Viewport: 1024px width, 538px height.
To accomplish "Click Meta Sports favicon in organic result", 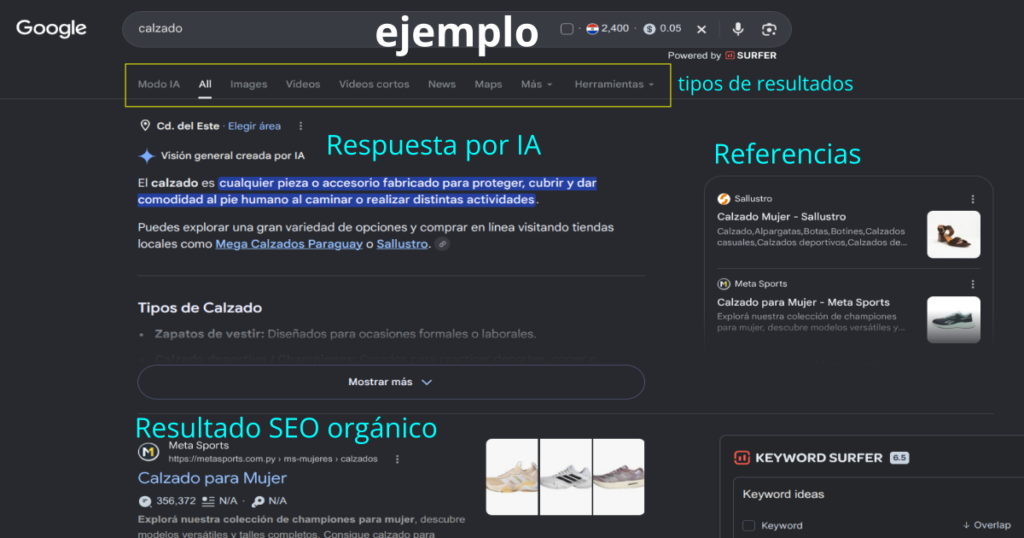I will coord(148,452).
